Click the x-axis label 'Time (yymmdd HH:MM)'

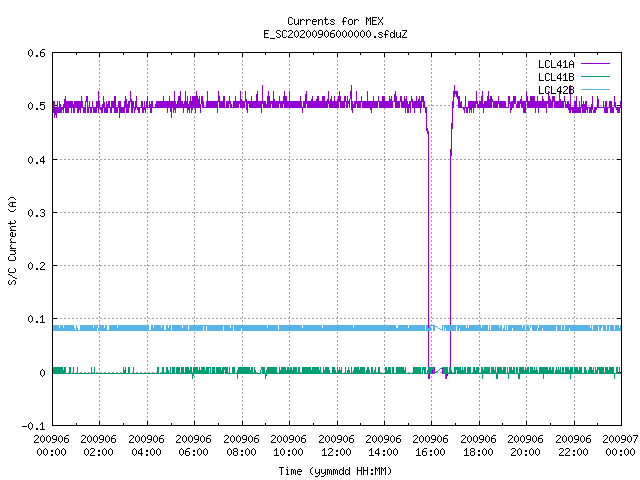pos(335,471)
